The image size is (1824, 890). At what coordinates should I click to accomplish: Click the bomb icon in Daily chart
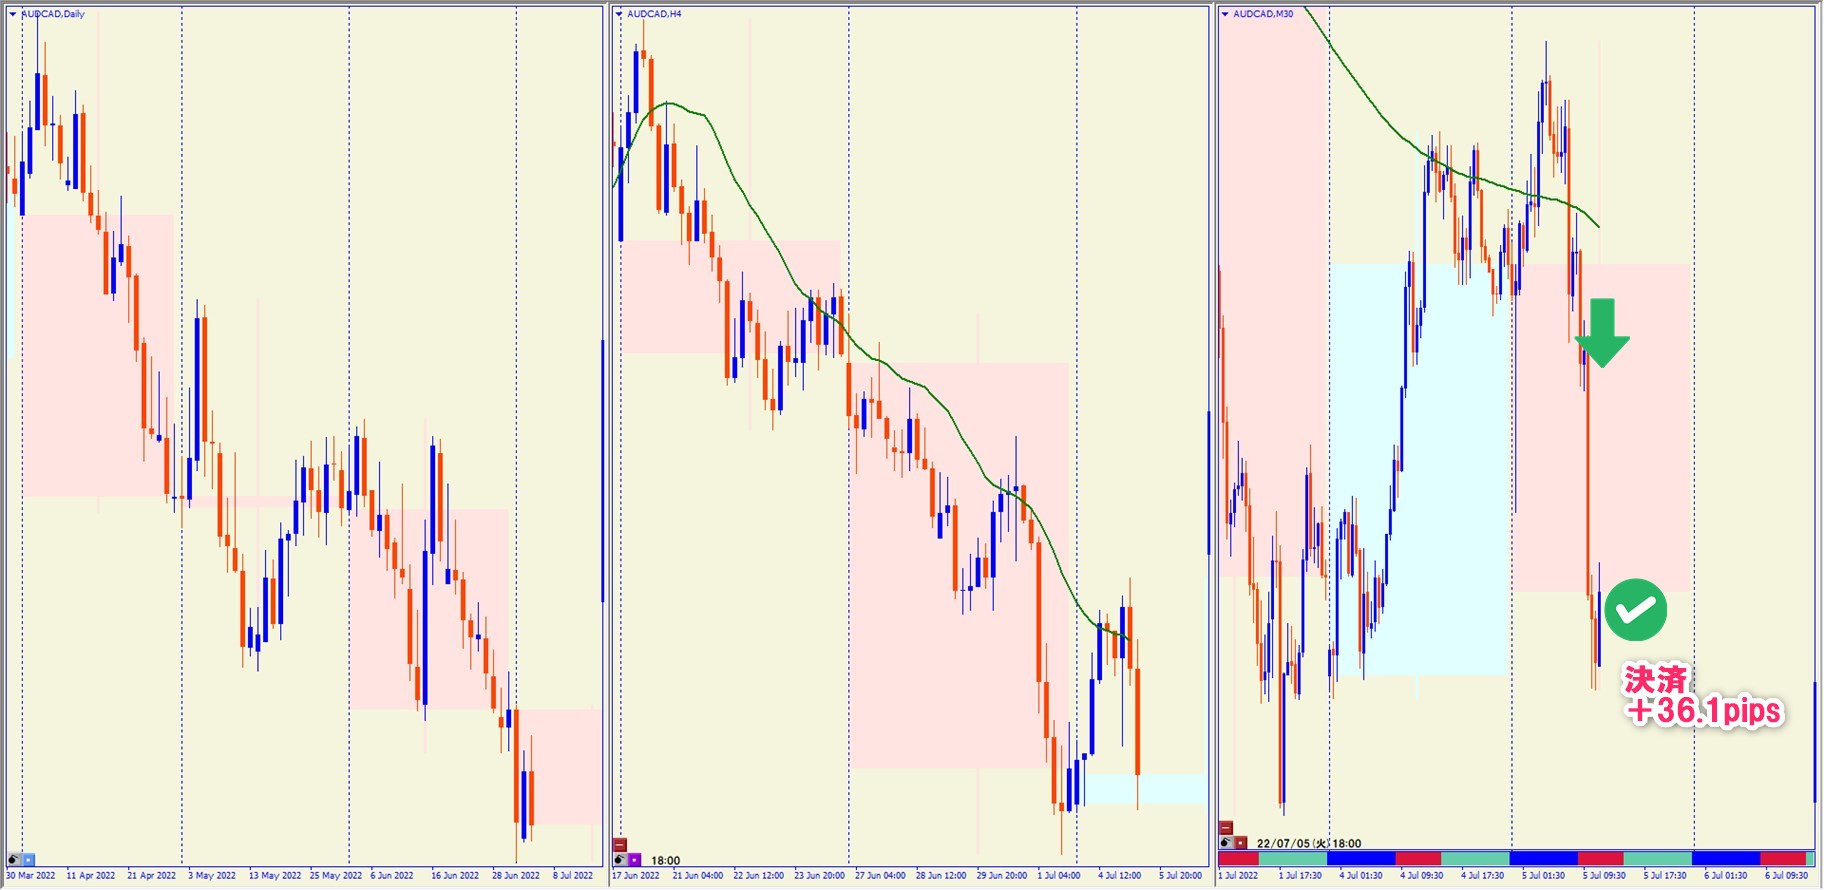click(x=14, y=860)
